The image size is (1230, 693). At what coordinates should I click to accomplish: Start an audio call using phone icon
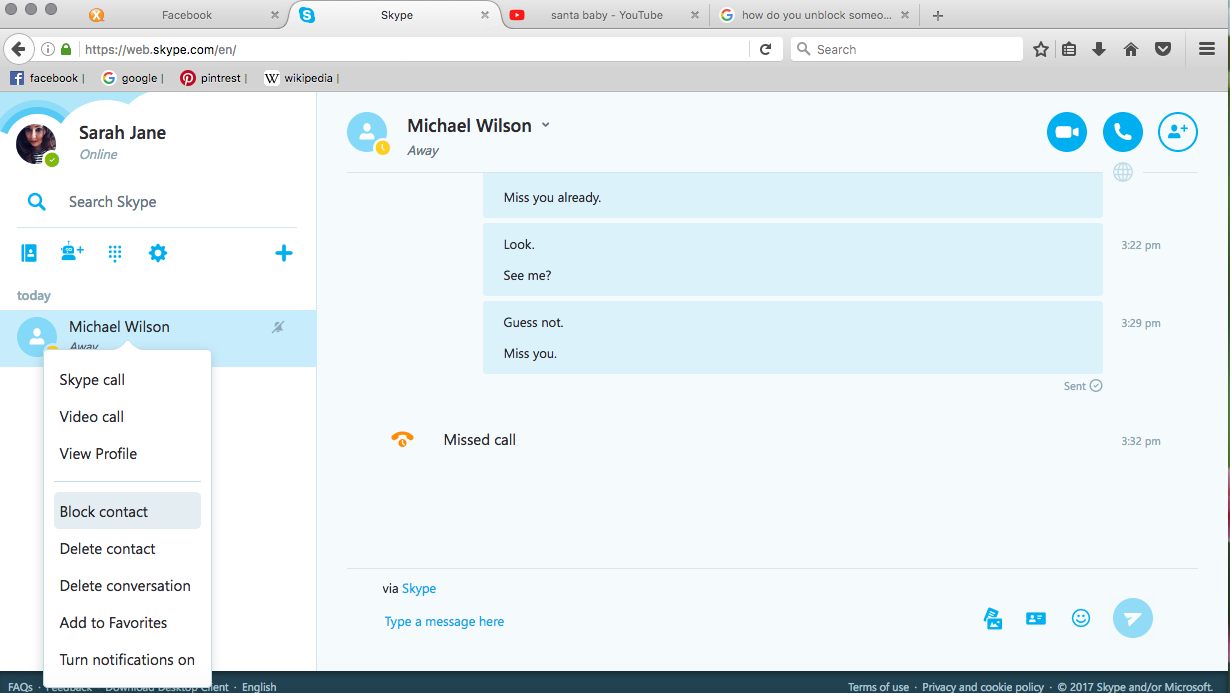point(1123,132)
